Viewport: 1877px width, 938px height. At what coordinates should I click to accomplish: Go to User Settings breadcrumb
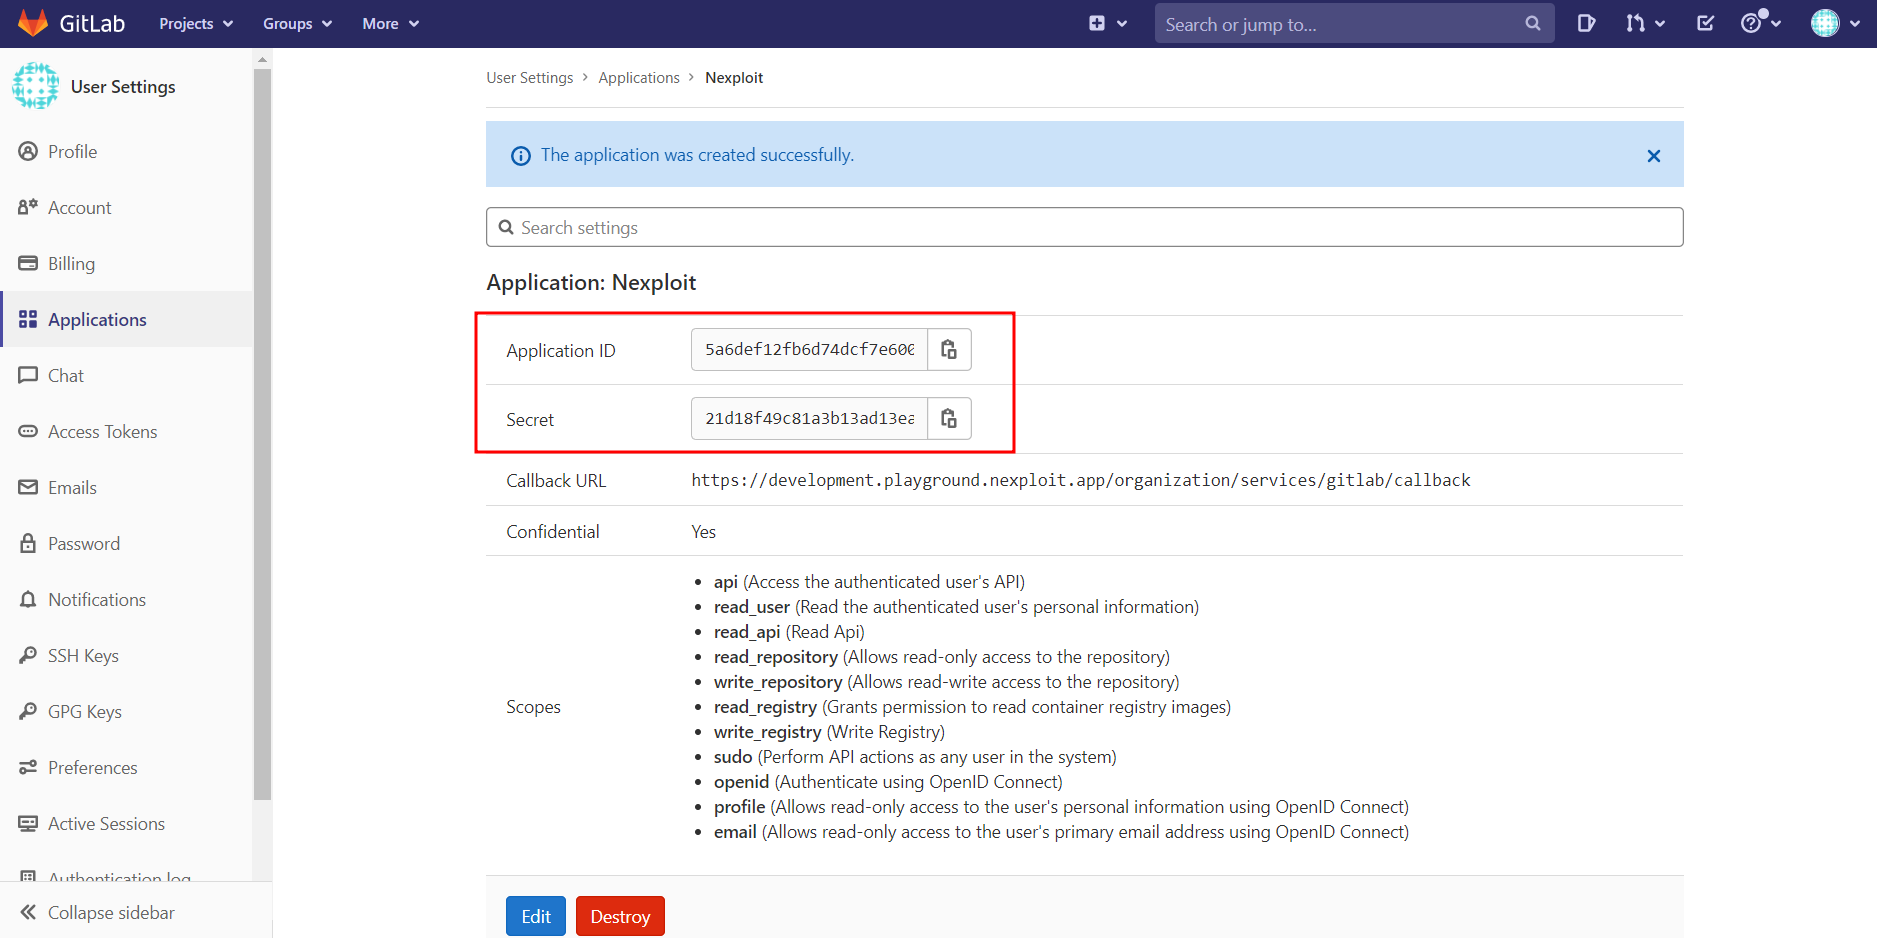pyautogui.click(x=530, y=77)
